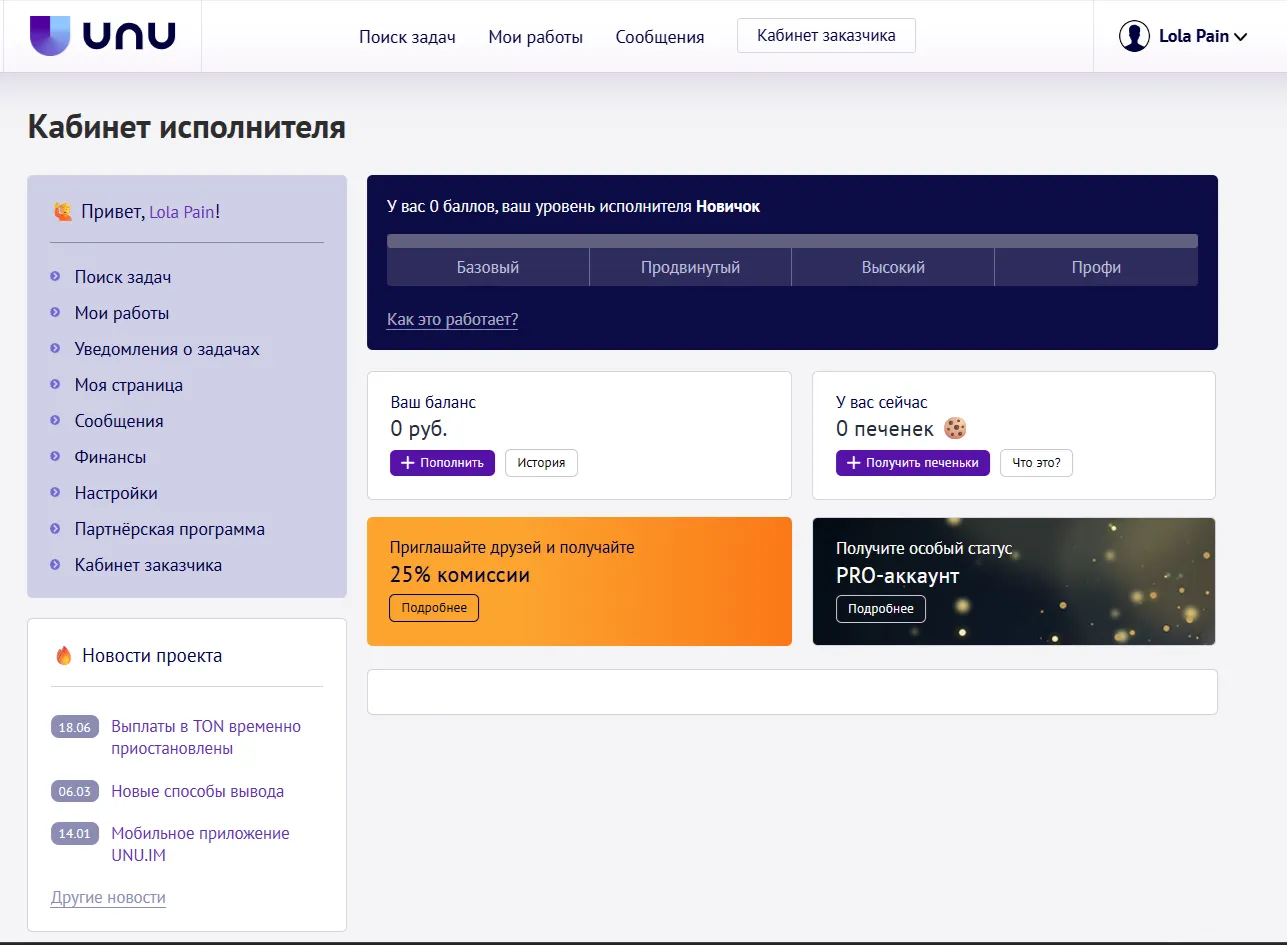Open Сообщения in the sidebar menu
Screen dimensions: 1287x945
pos(119,421)
